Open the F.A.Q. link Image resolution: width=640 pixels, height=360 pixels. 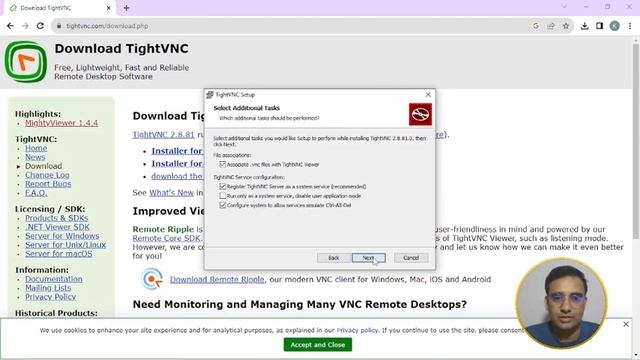(36, 193)
